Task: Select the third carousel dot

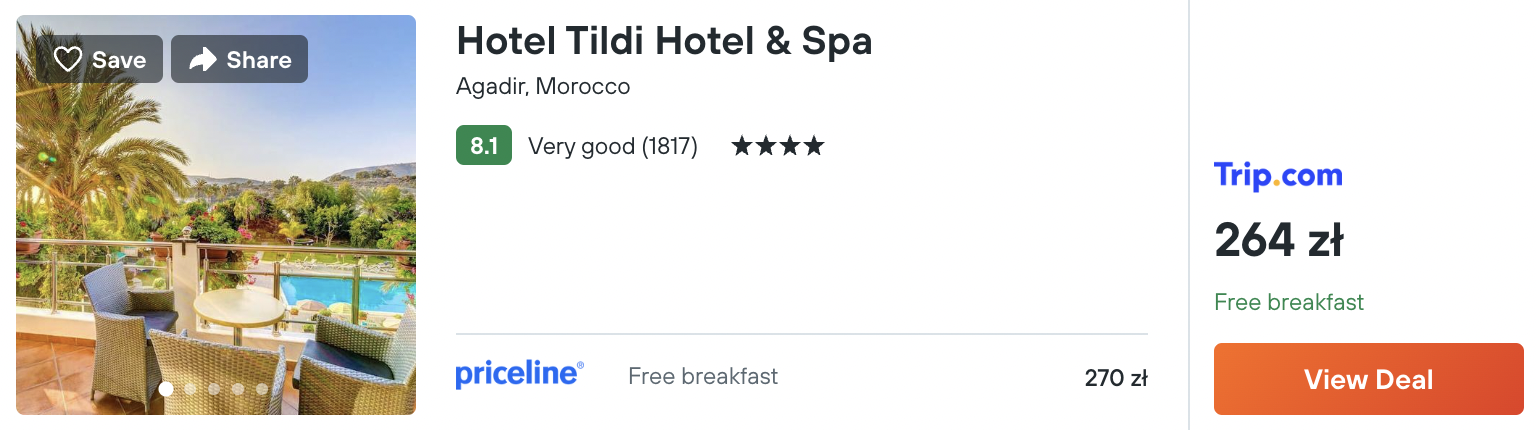Action: pyautogui.click(x=214, y=389)
